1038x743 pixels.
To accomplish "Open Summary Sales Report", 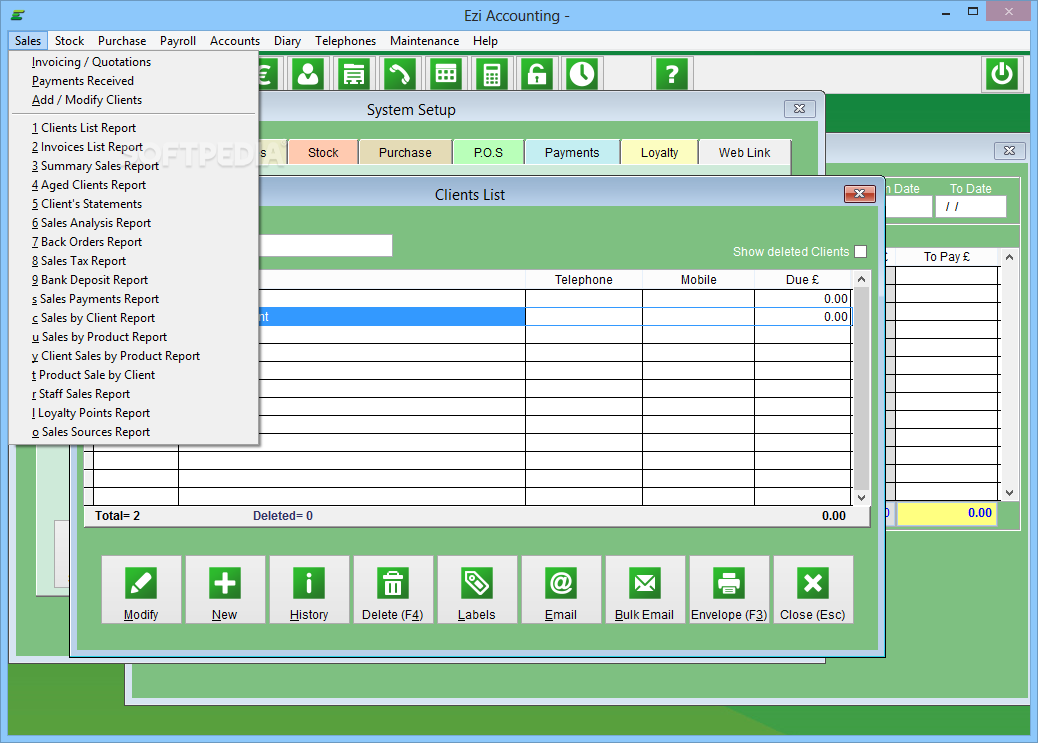I will [x=134, y=166].
